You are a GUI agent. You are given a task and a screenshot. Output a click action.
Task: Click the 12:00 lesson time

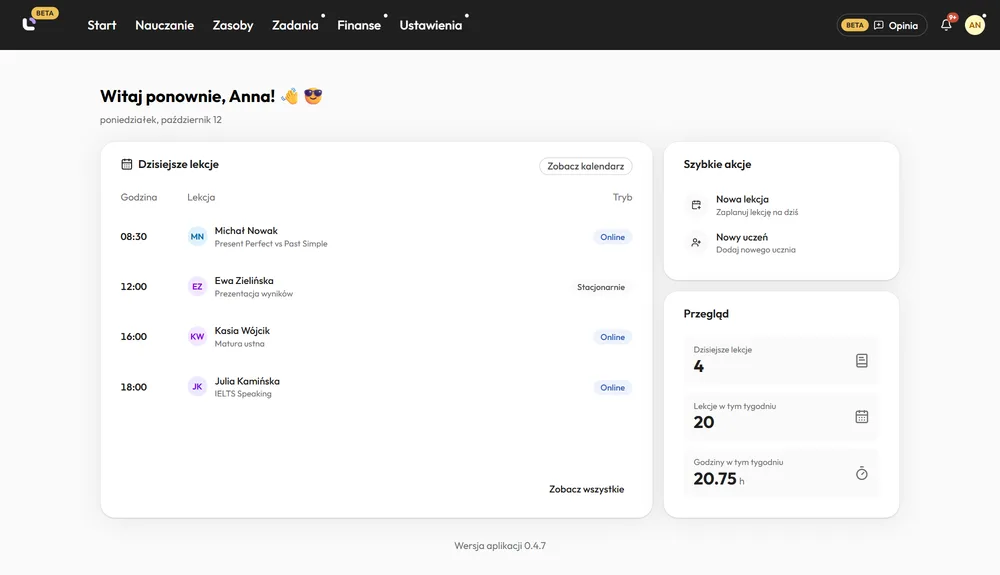point(133,286)
